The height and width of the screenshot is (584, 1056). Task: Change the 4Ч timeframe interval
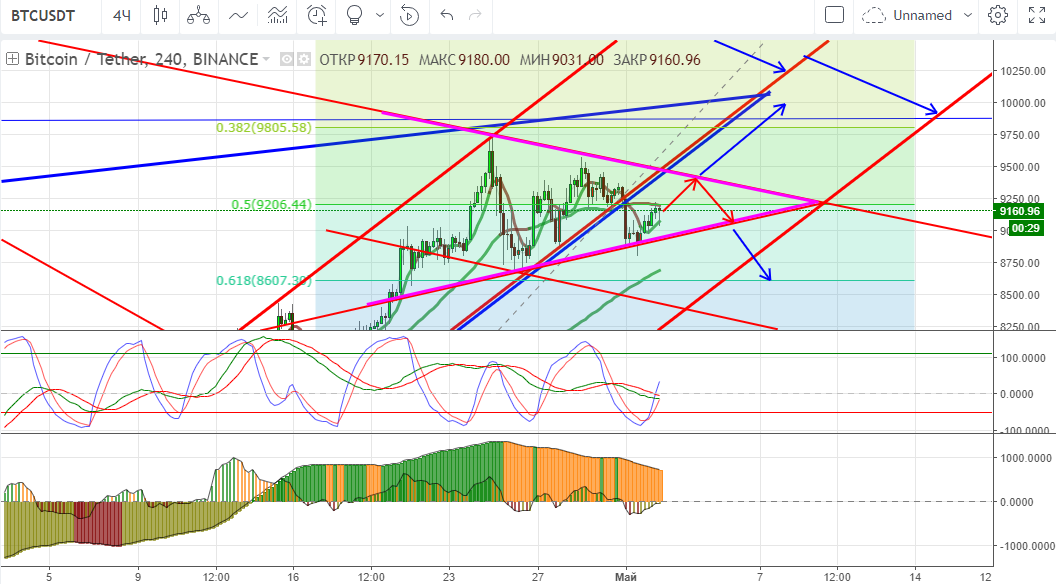coord(121,15)
